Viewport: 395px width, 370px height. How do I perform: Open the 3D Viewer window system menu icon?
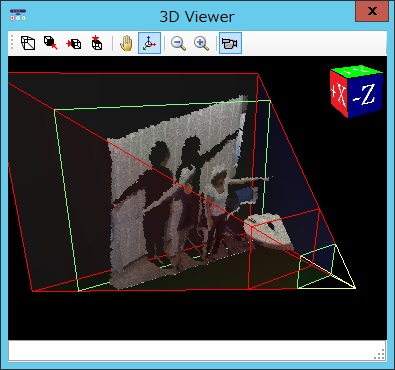click(x=18, y=15)
